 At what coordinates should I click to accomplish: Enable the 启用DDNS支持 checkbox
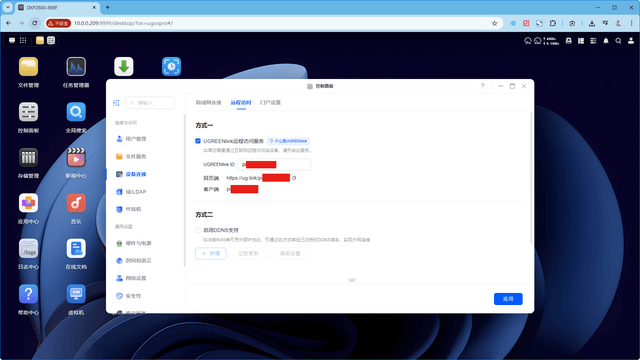(x=198, y=230)
